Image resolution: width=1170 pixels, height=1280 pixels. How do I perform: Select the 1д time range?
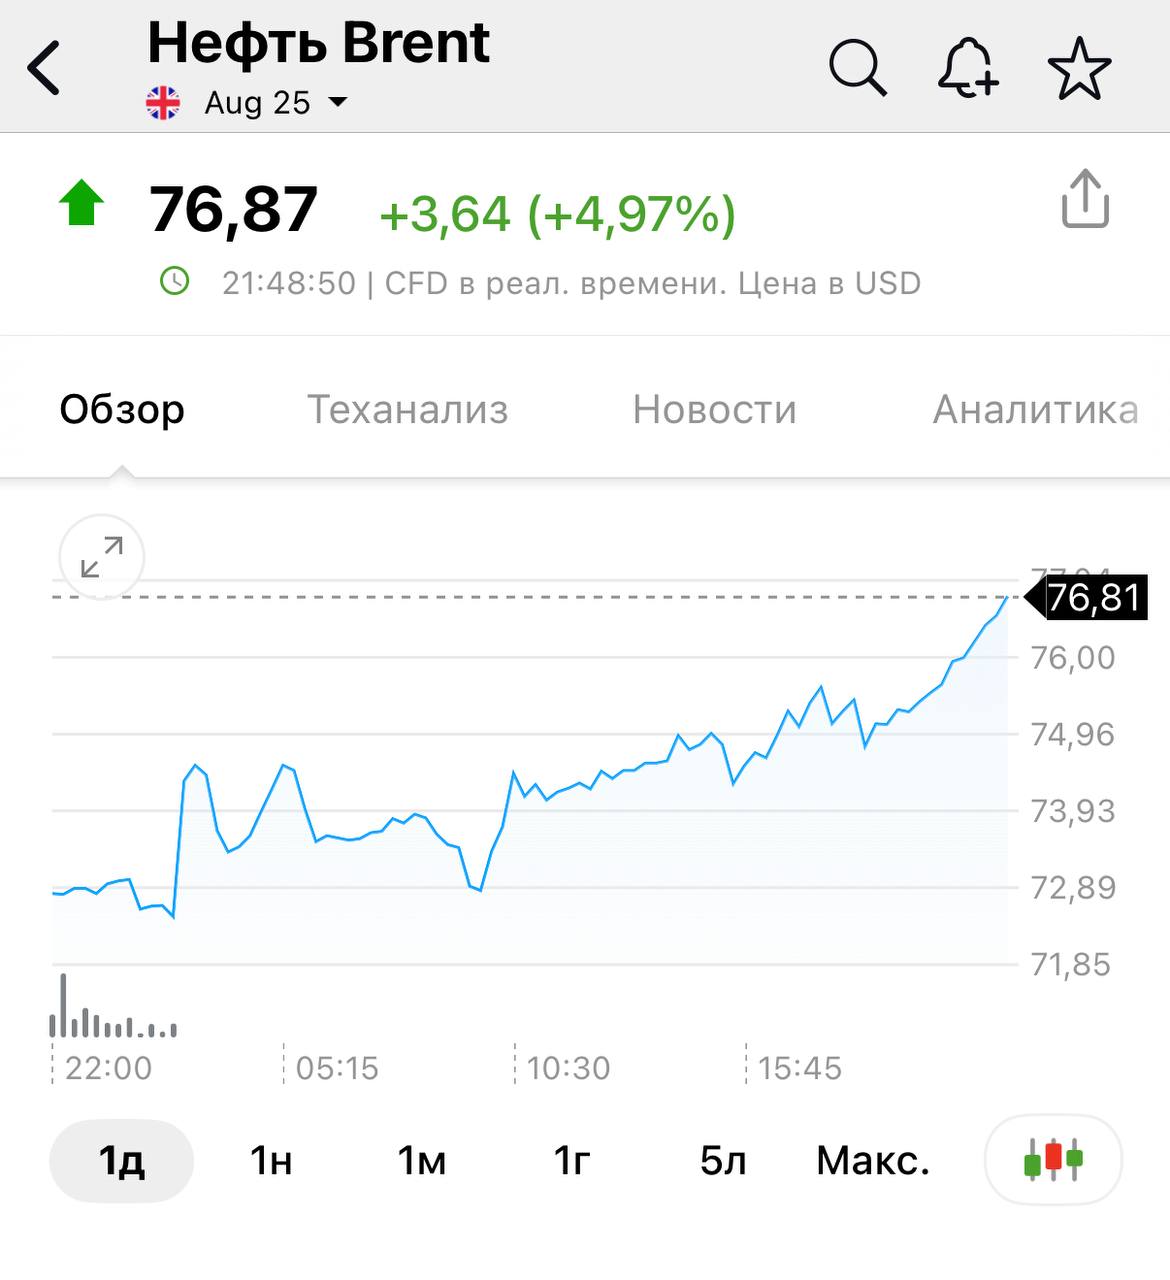click(121, 1161)
